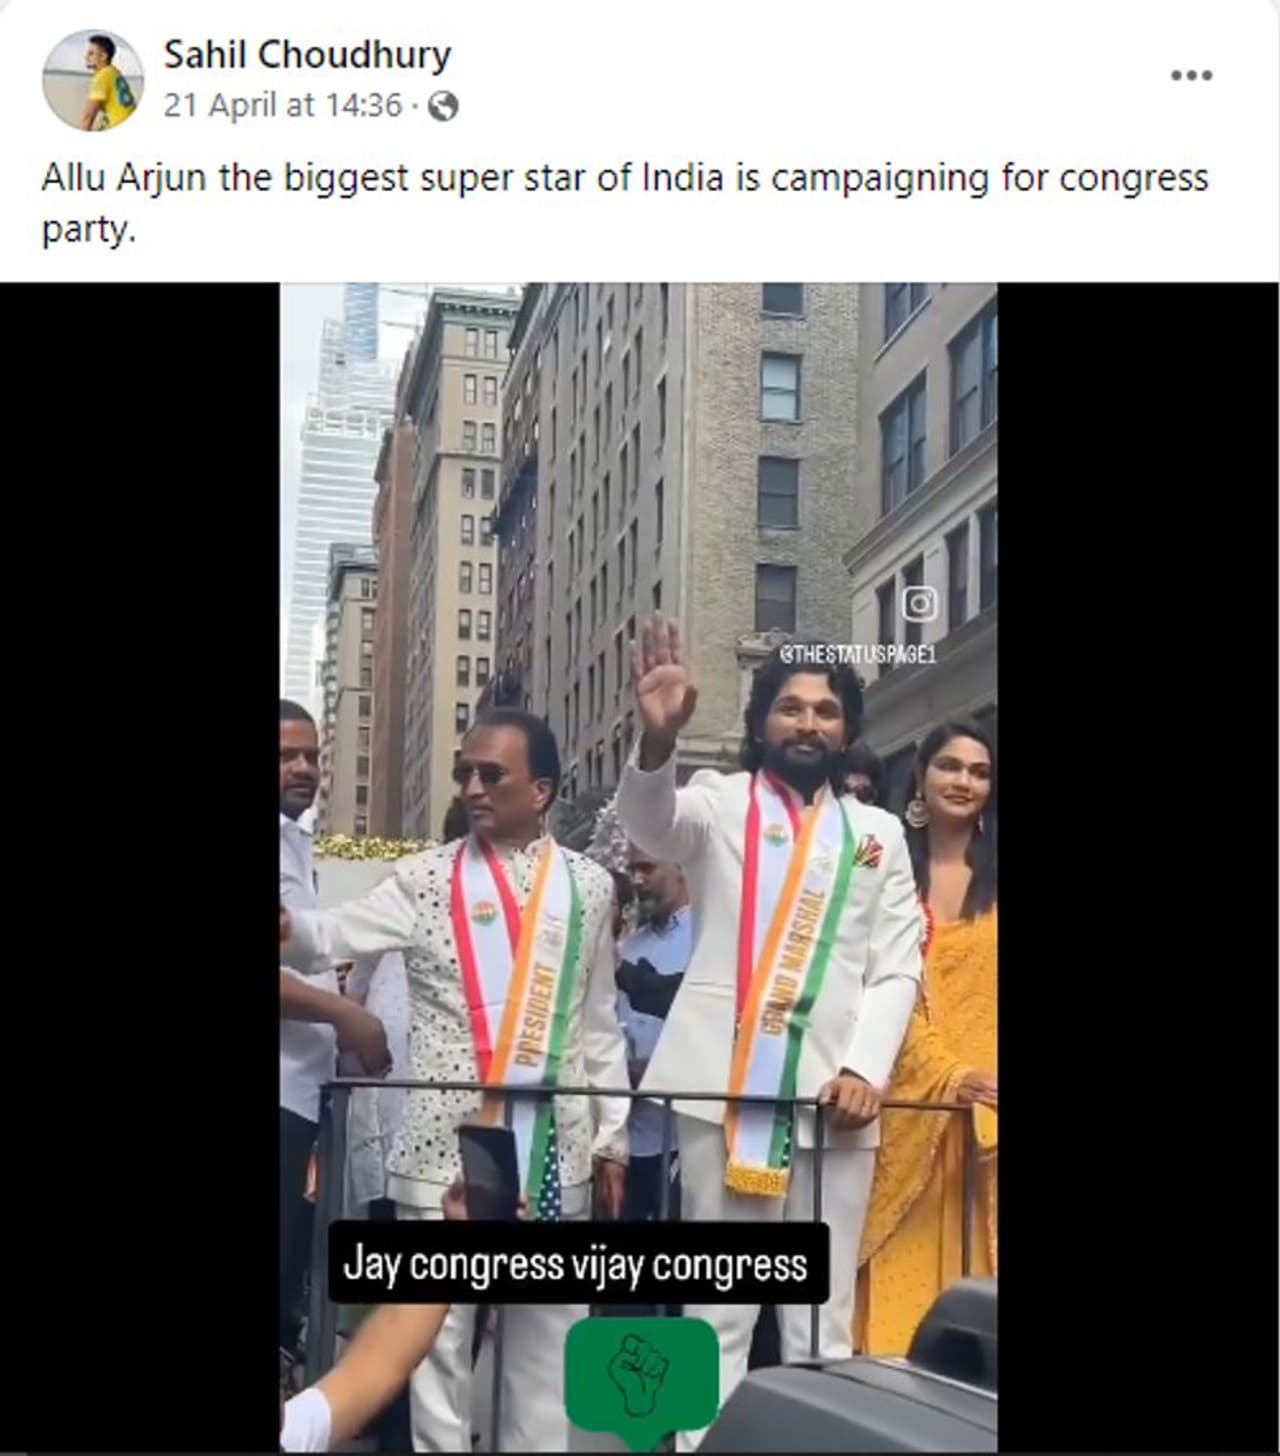The height and width of the screenshot is (1456, 1280).
Task: Open the three-dots post options menu
Action: point(1191,76)
